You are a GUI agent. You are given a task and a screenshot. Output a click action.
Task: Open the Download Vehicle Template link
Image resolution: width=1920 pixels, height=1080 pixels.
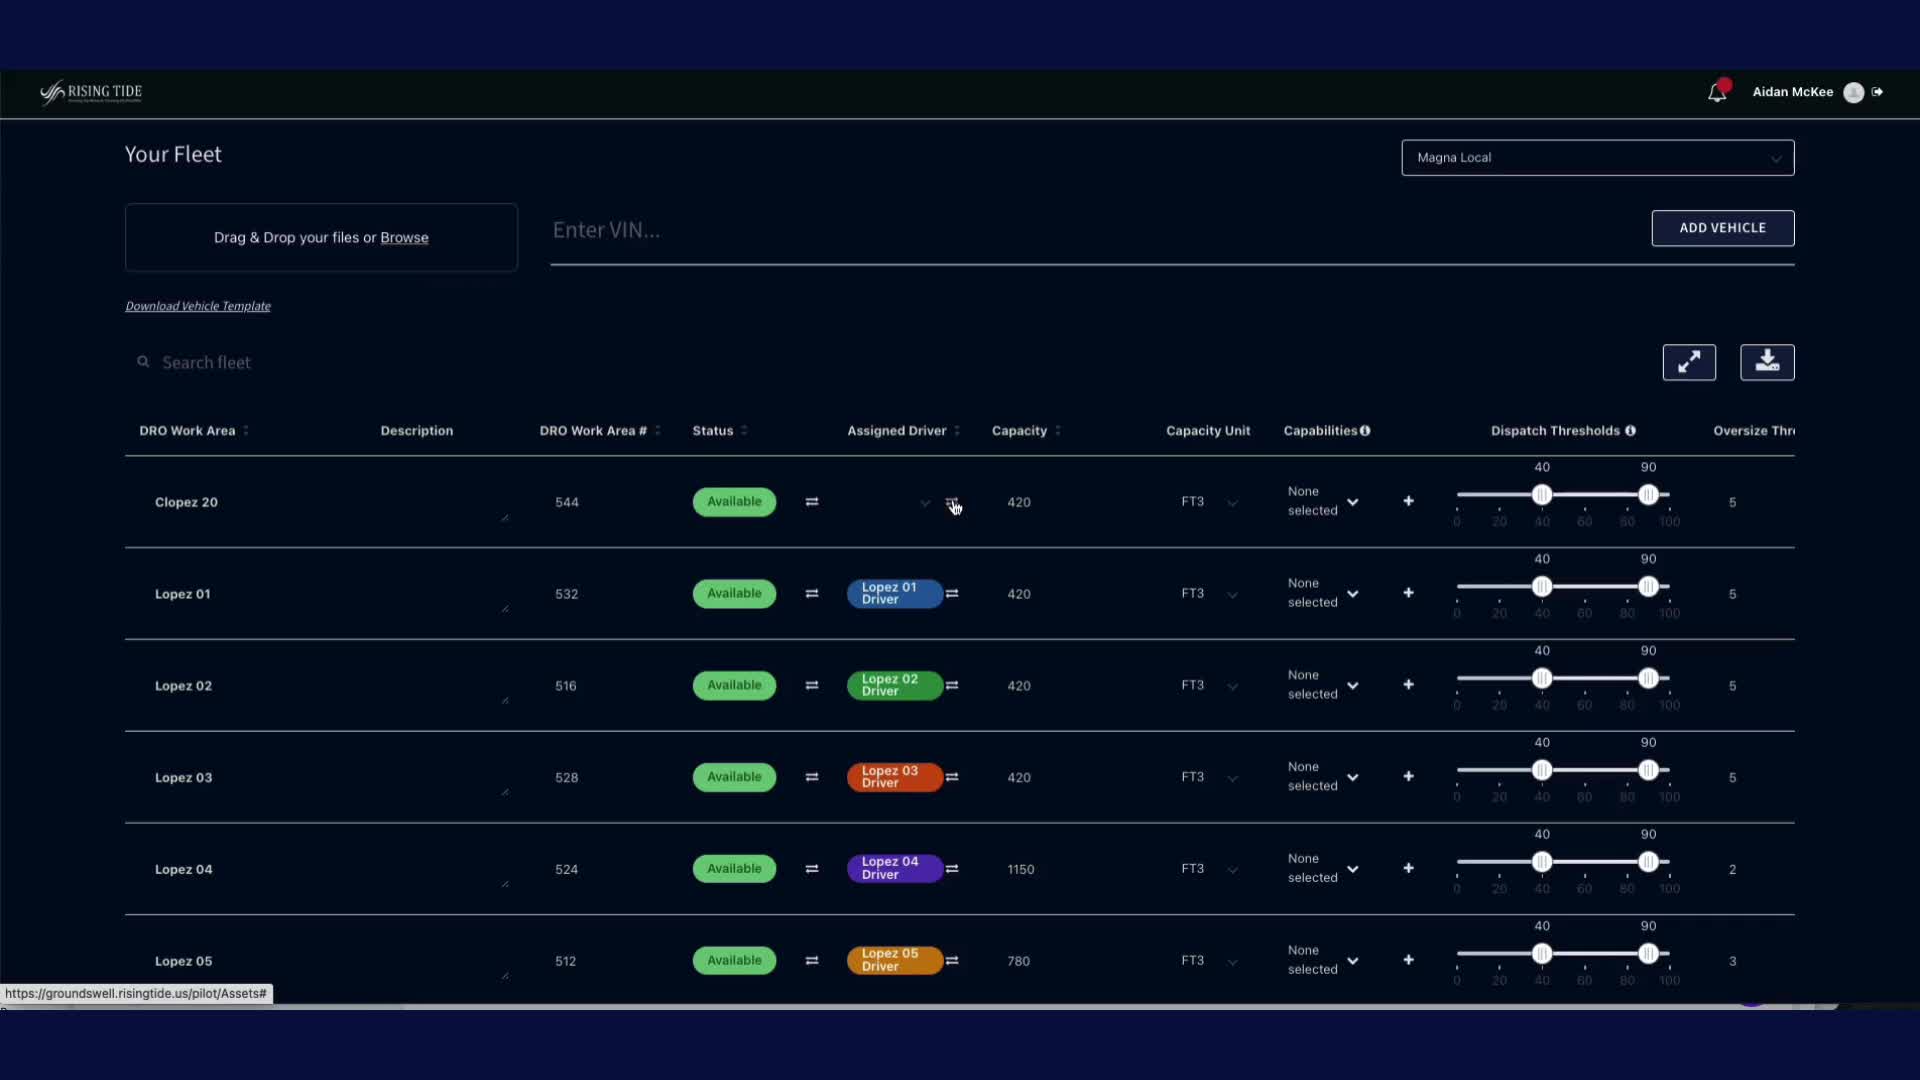(198, 306)
